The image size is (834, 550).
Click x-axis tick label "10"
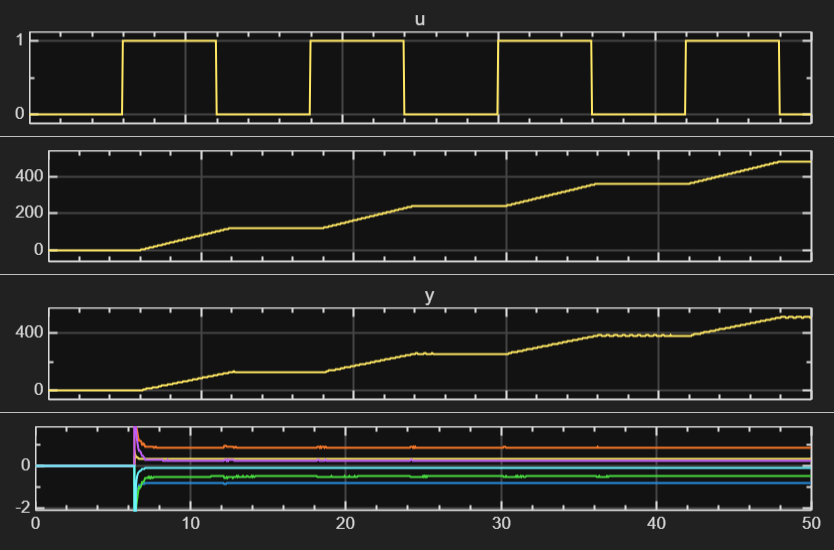[191, 522]
